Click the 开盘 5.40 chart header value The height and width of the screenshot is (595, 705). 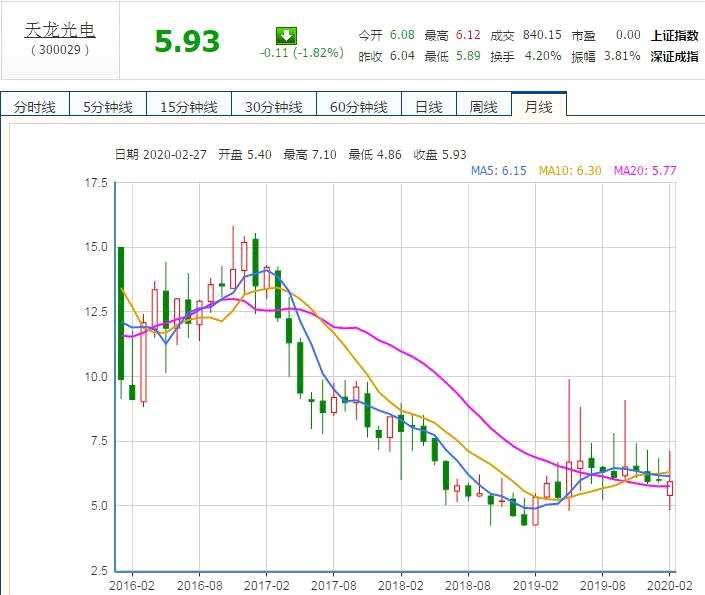click(x=245, y=155)
